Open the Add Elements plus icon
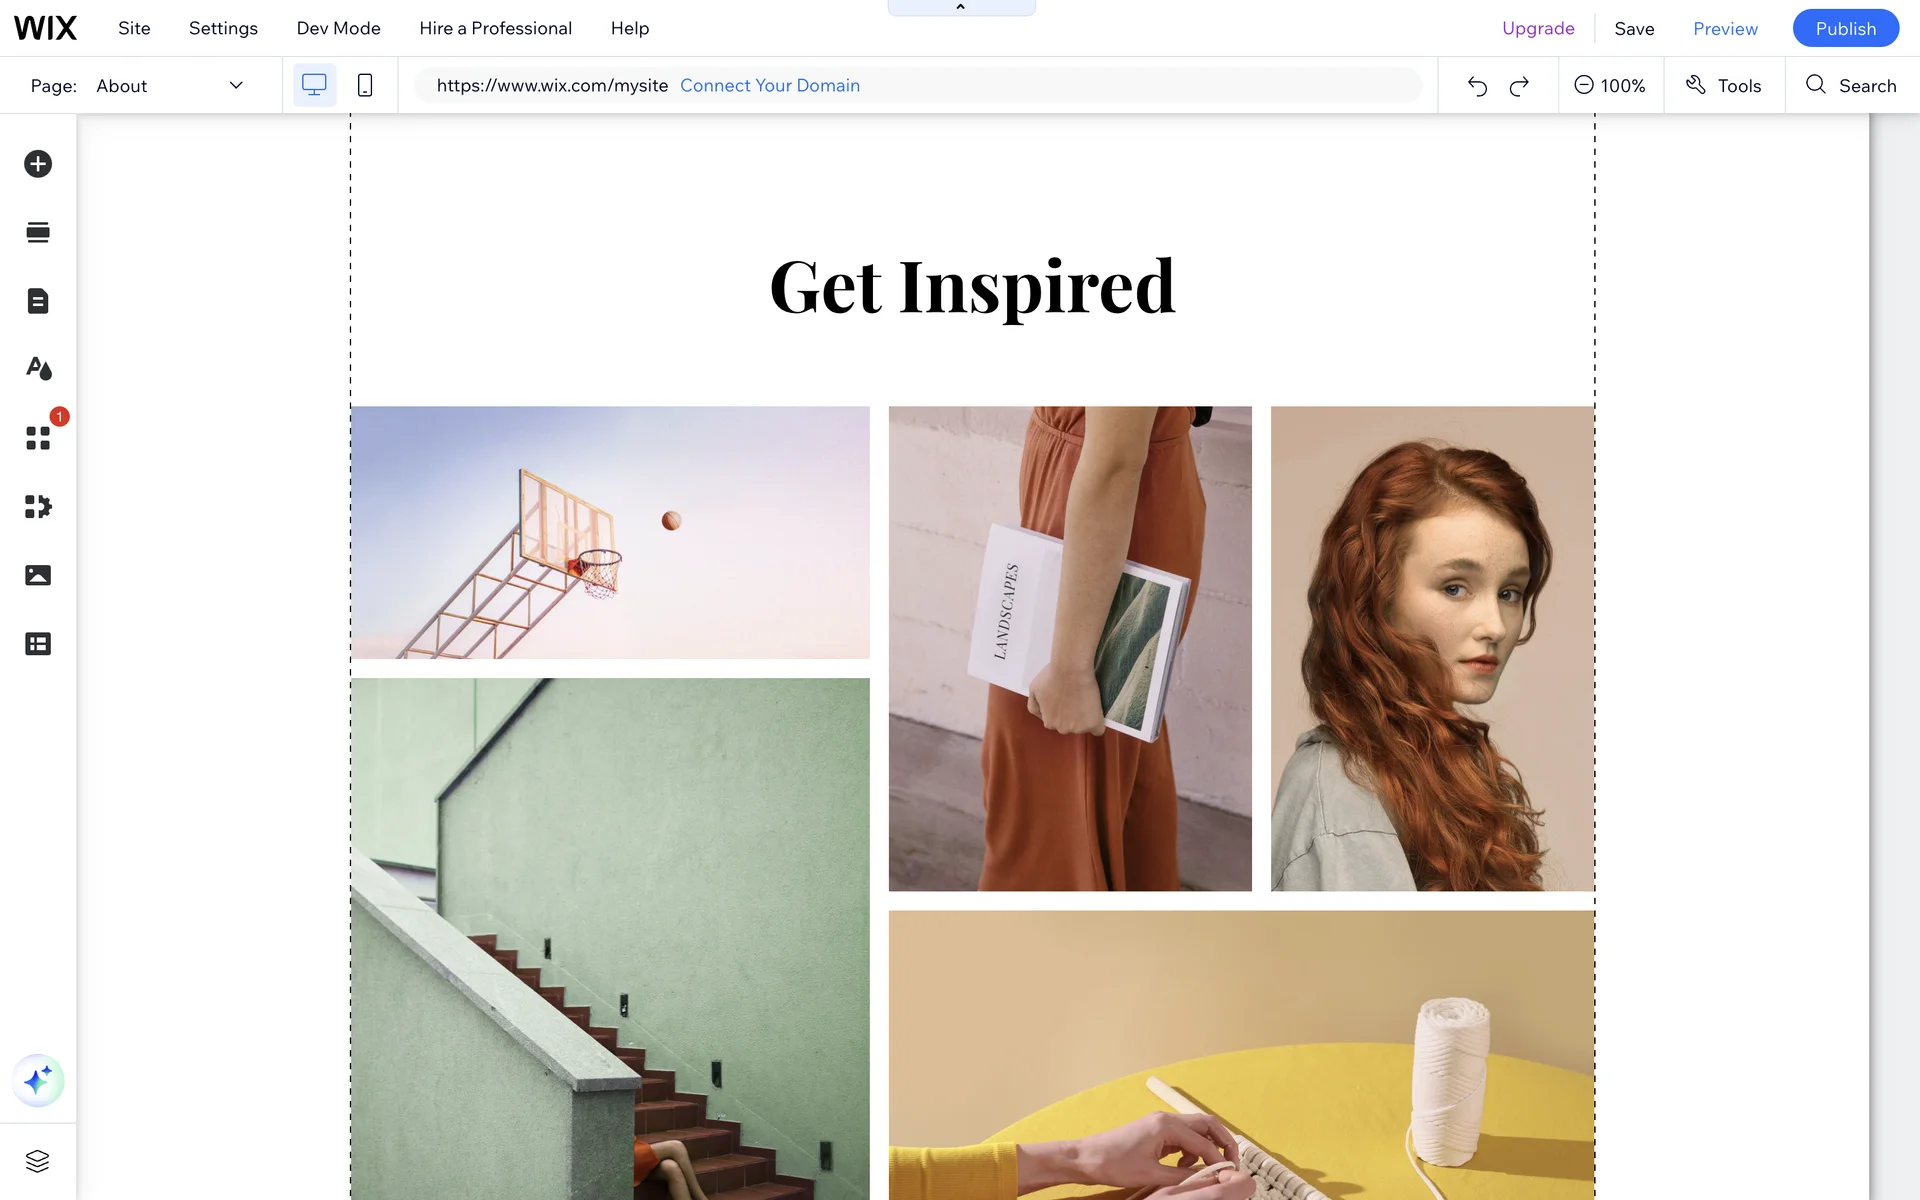1920x1200 pixels. coord(38,164)
